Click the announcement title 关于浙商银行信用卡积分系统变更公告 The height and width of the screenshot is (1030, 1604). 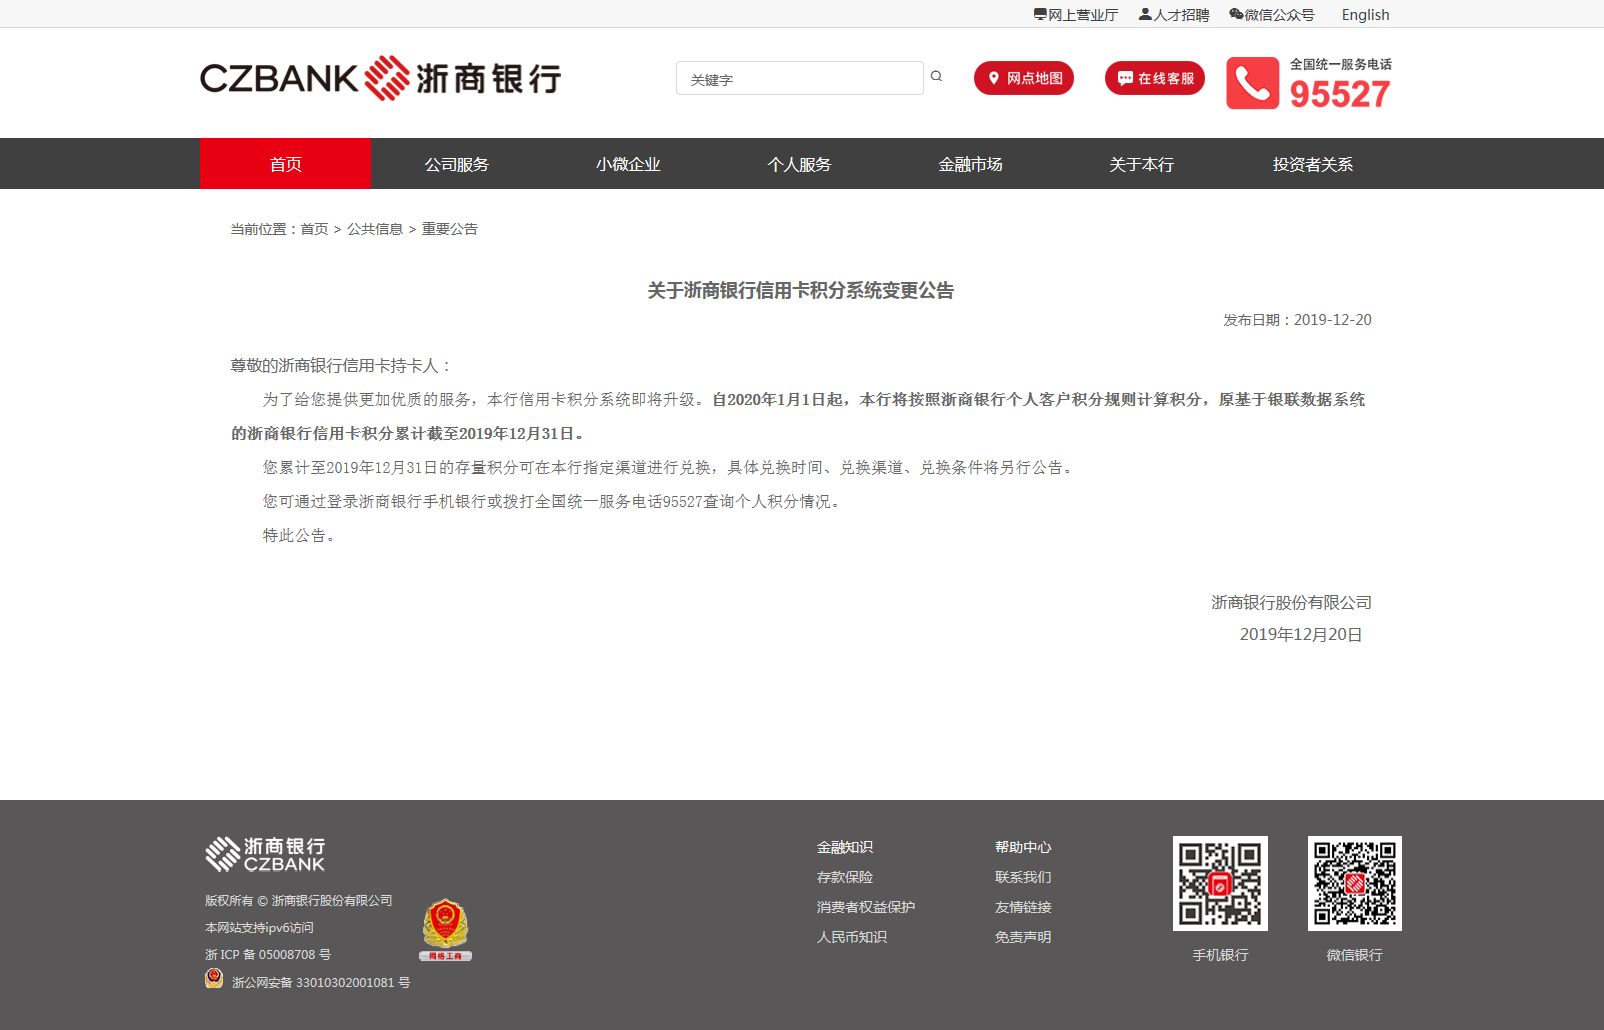[x=800, y=290]
